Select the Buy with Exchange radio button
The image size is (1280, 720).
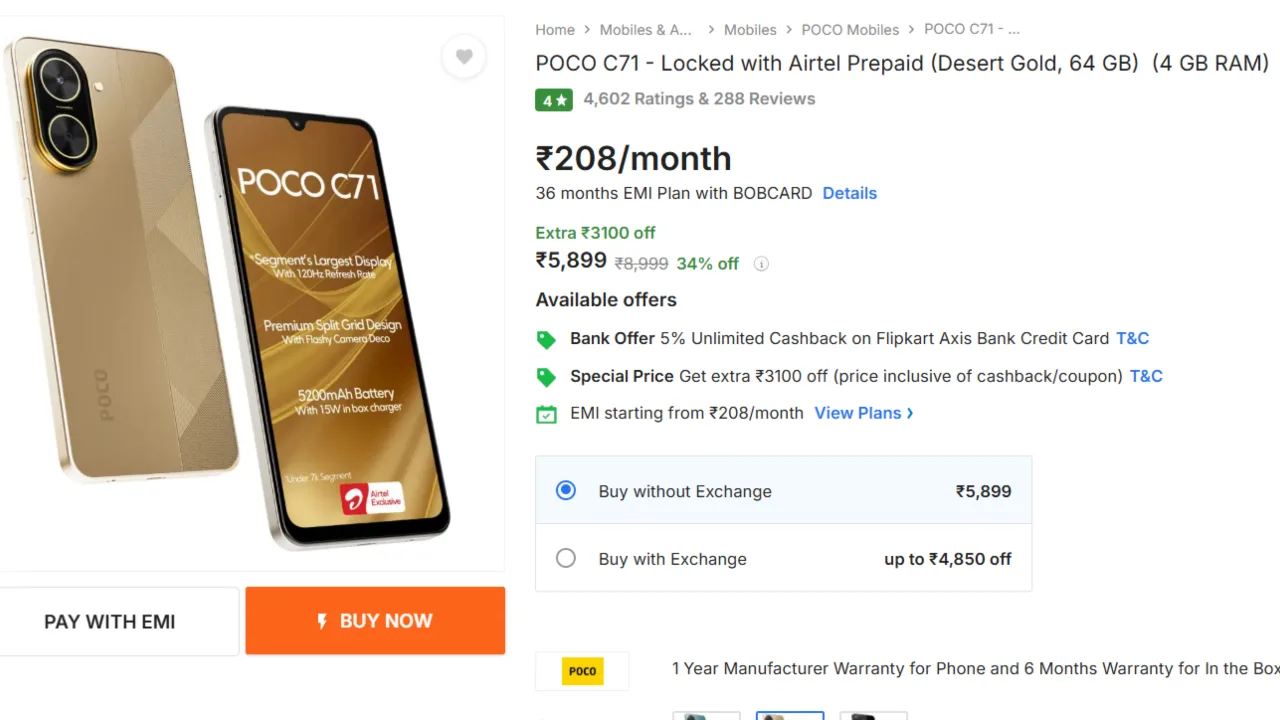[x=566, y=558]
